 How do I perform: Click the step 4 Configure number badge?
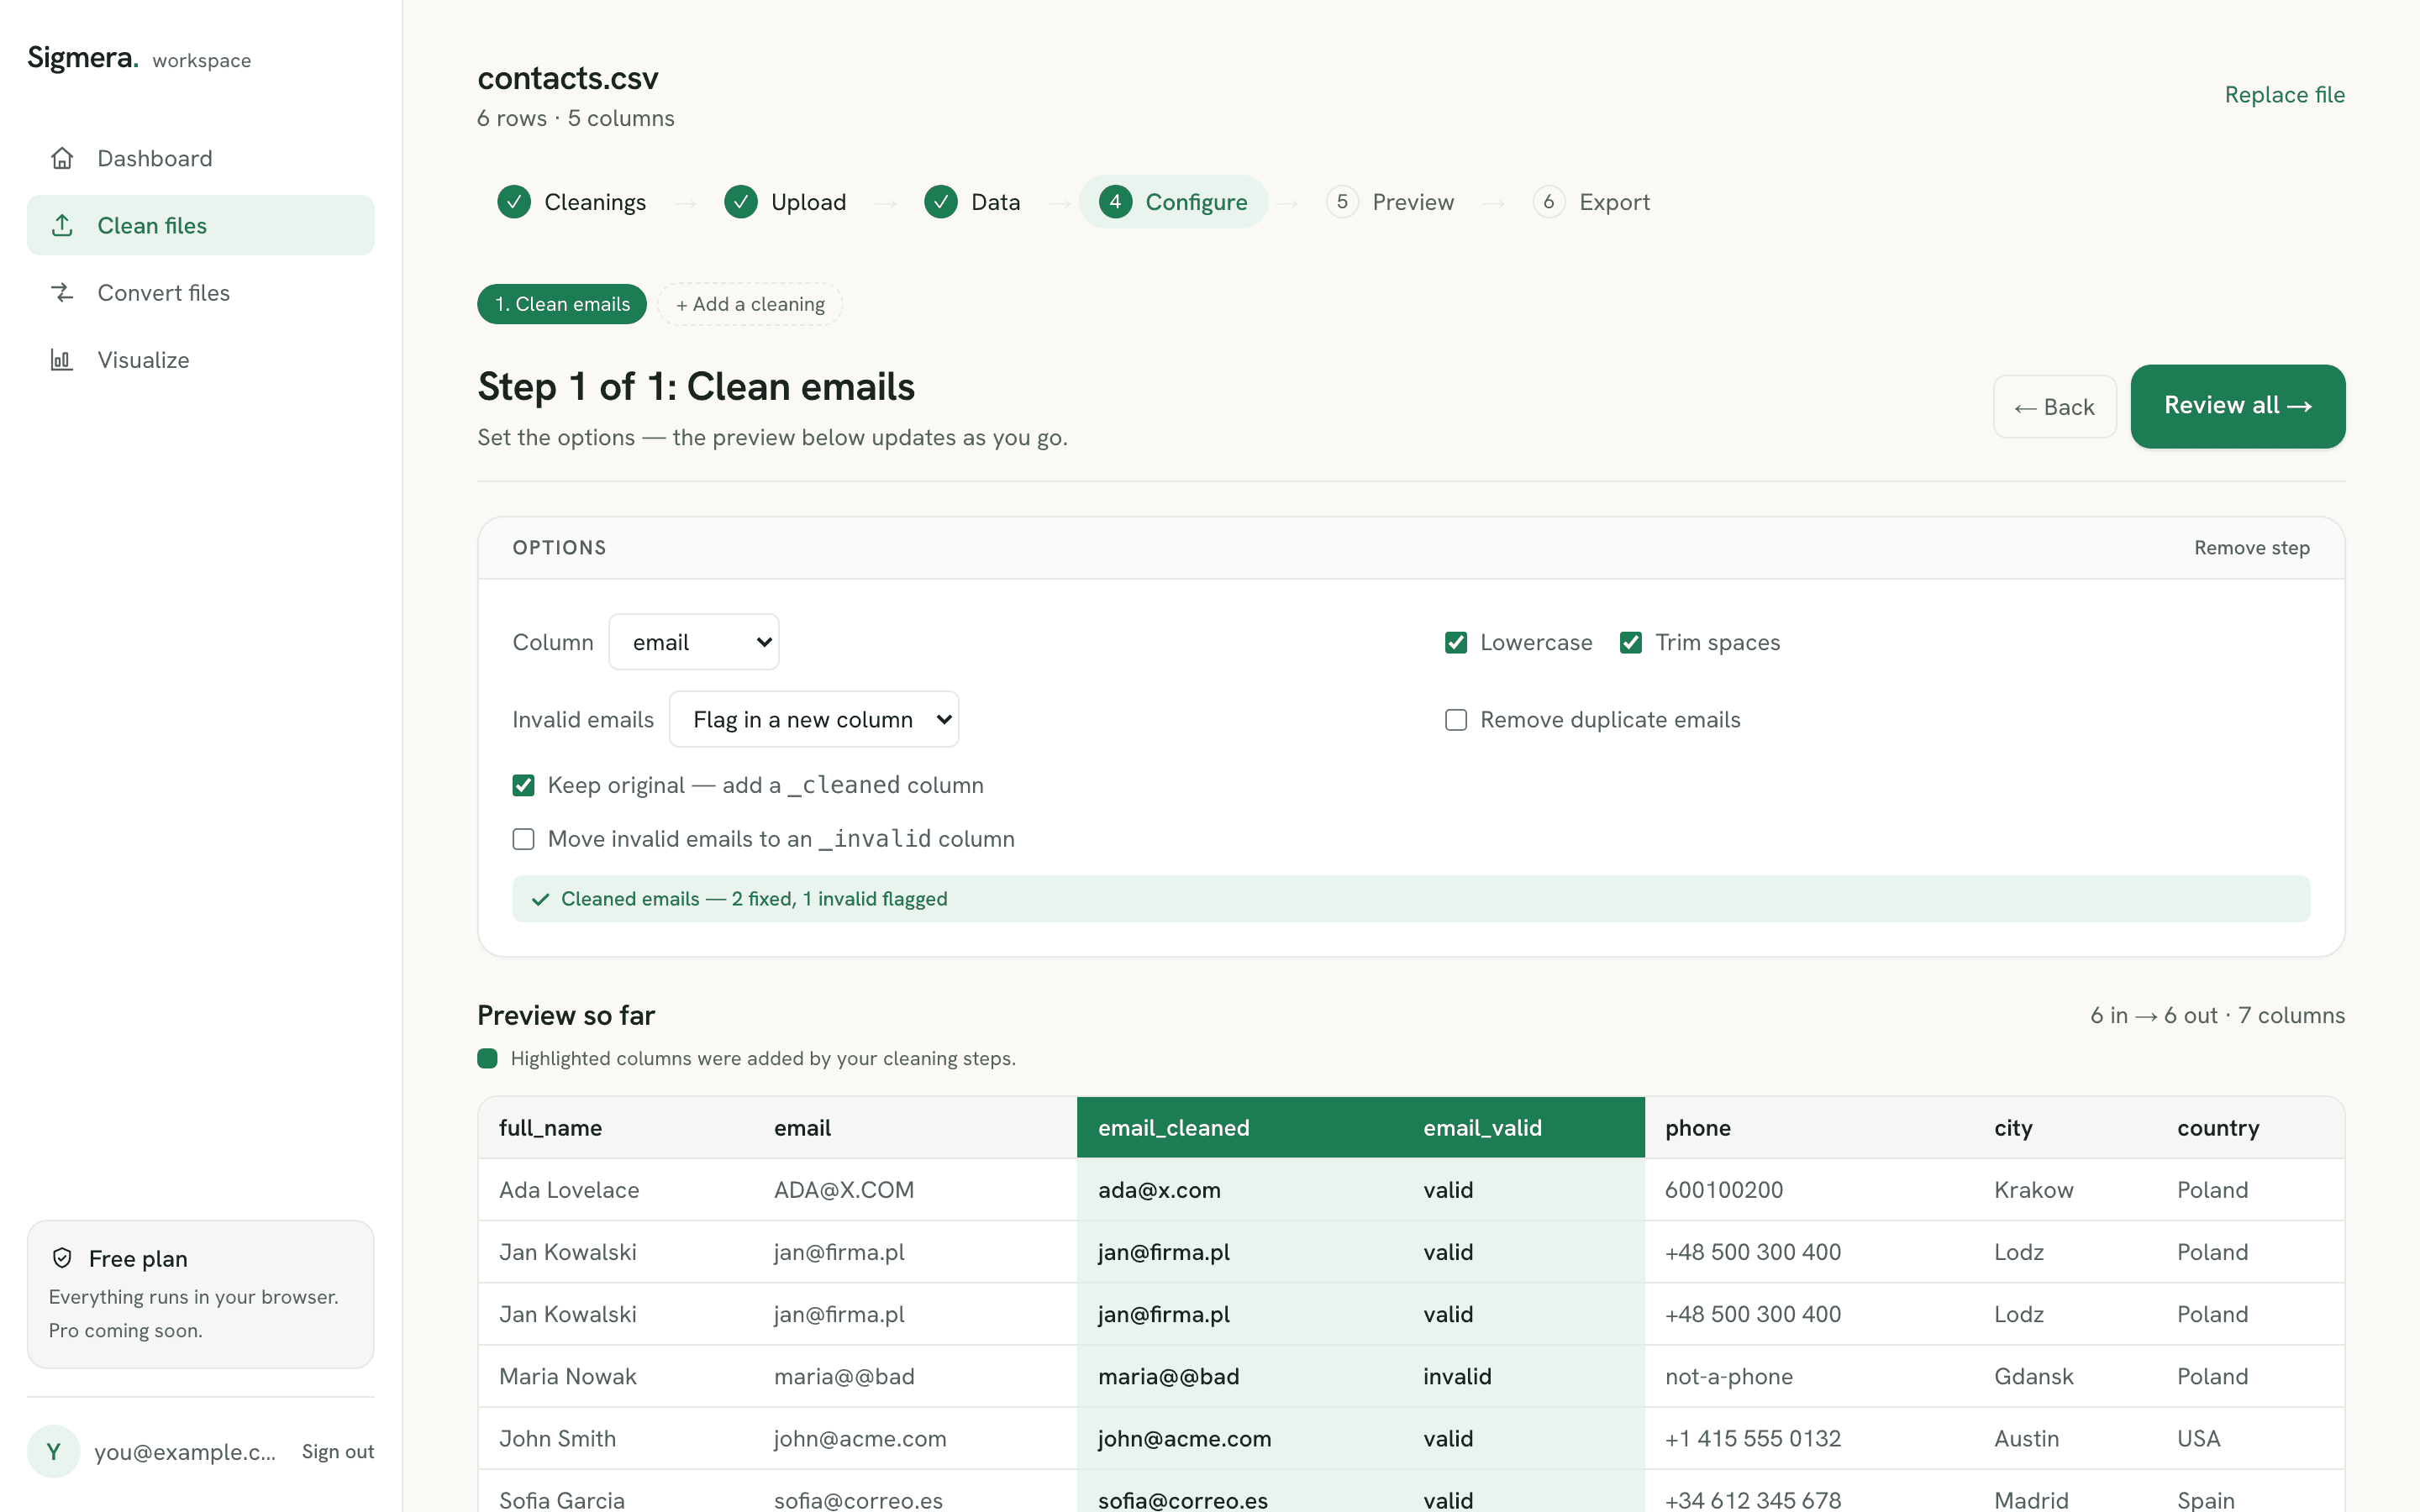1115,202
